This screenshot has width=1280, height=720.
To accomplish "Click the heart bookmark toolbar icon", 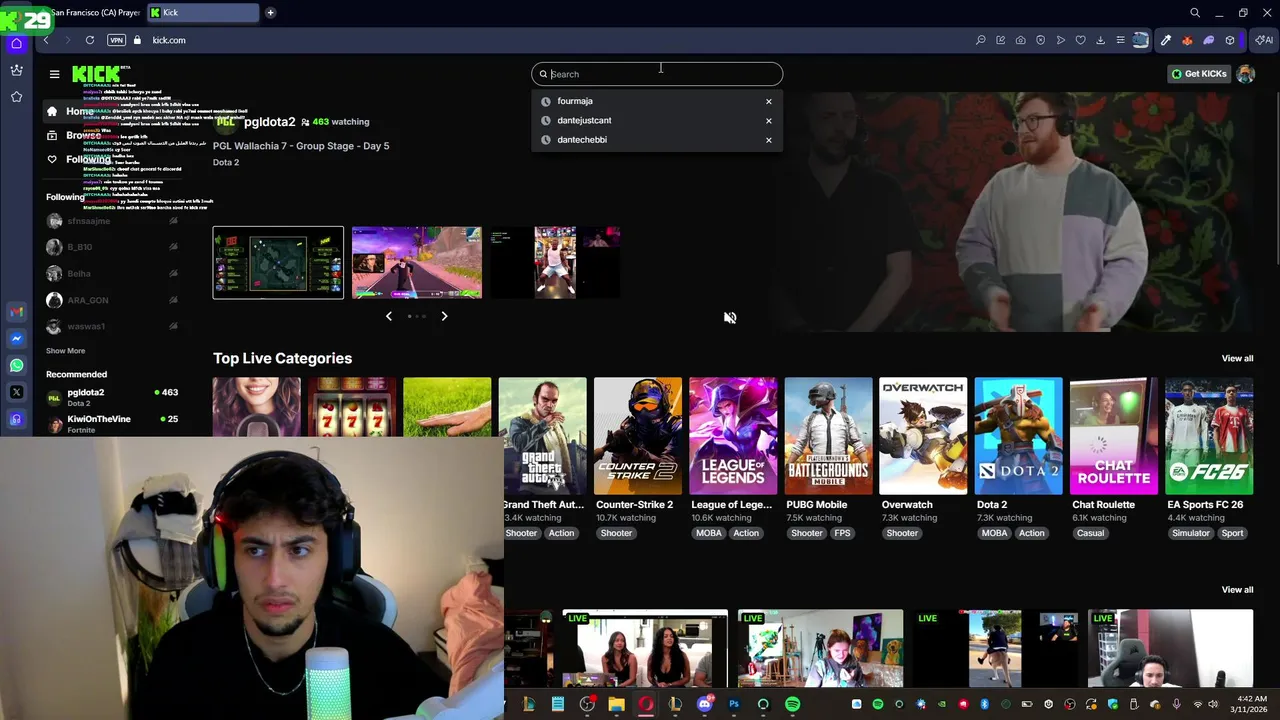I will coord(1080,40).
